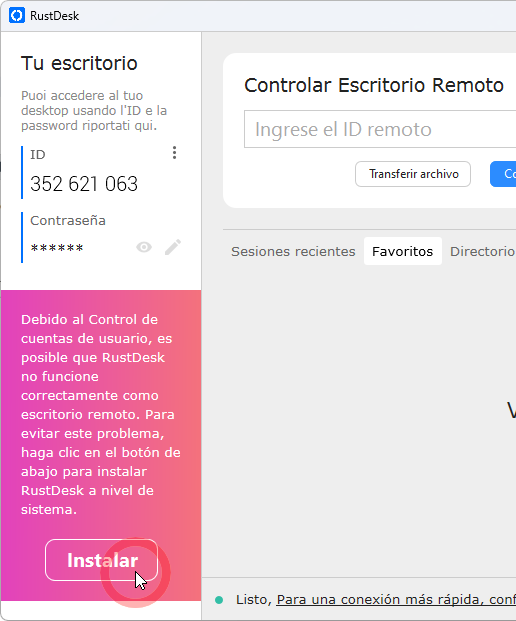This screenshot has height=621, width=516.
Task: Click the 'Controlar Escritorio Remoto' heading
Action: point(374,85)
